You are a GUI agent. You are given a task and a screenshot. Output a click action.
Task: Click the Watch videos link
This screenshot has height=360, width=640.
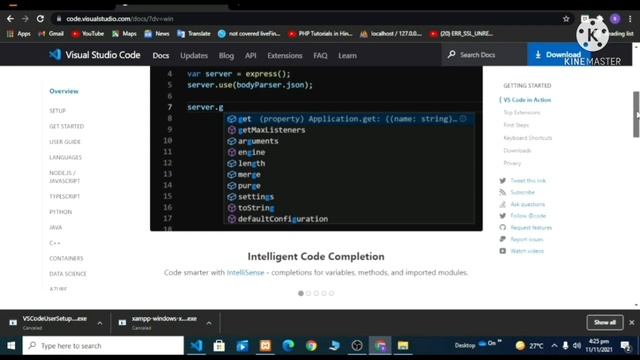(x=527, y=251)
